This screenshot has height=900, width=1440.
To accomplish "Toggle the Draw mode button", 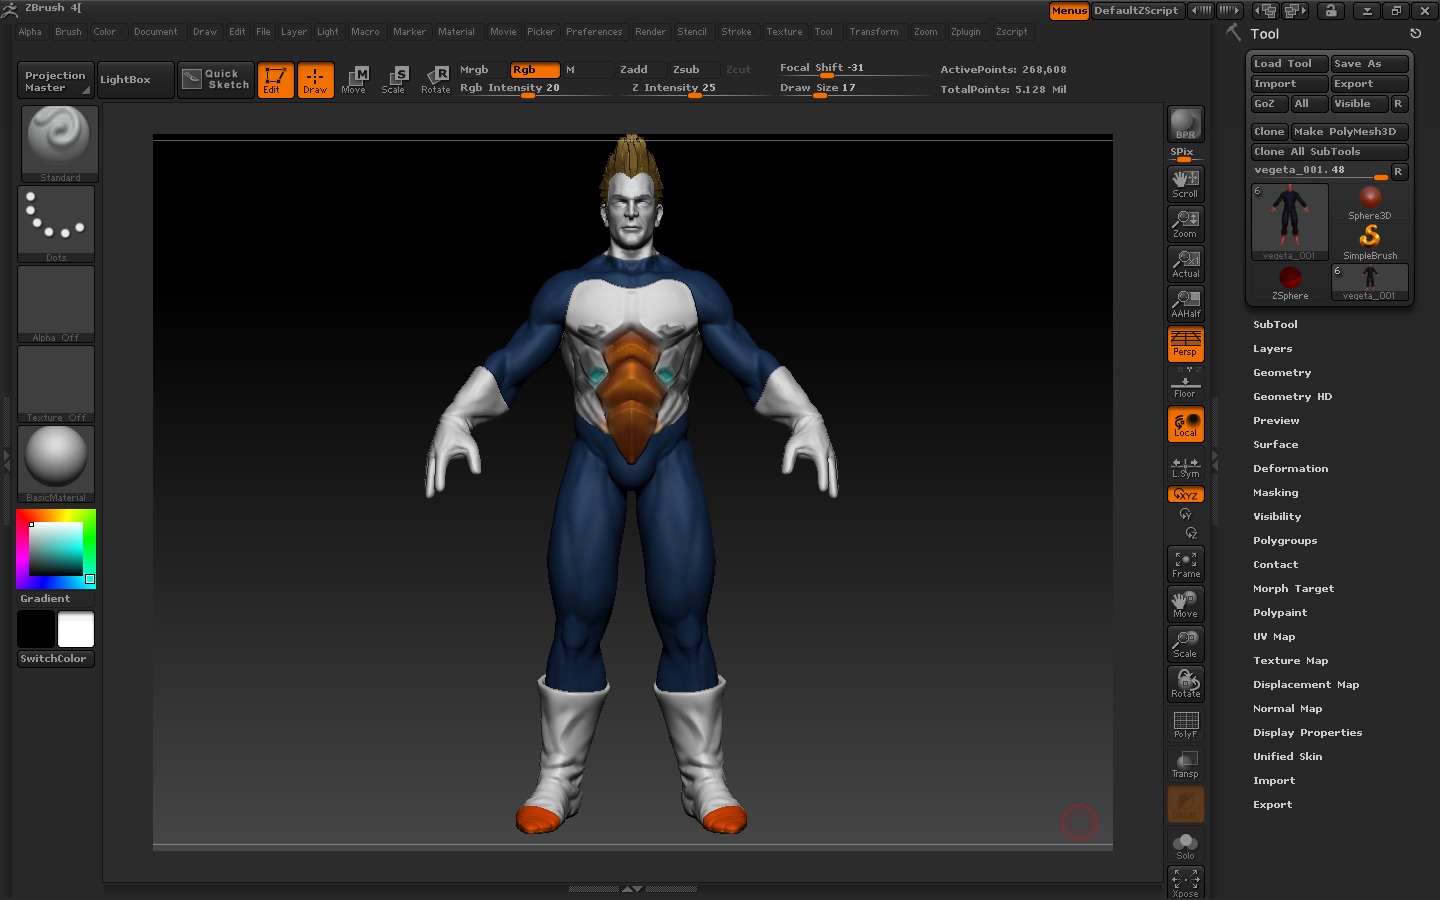I will point(315,80).
